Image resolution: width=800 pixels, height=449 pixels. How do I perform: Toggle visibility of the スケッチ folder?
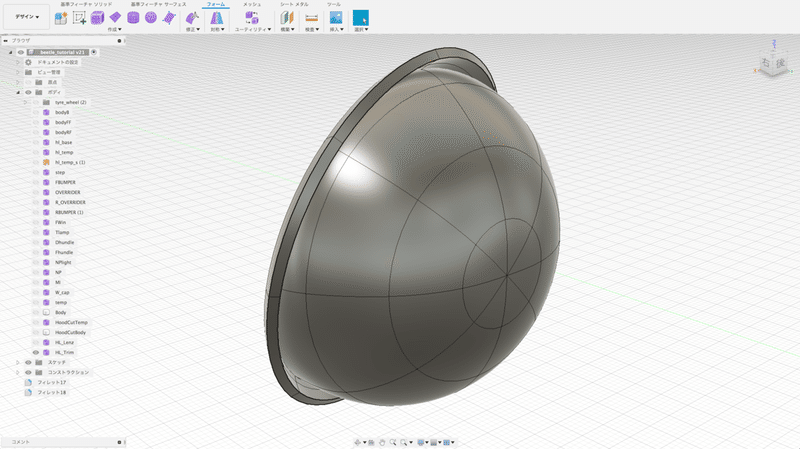[x=29, y=362]
